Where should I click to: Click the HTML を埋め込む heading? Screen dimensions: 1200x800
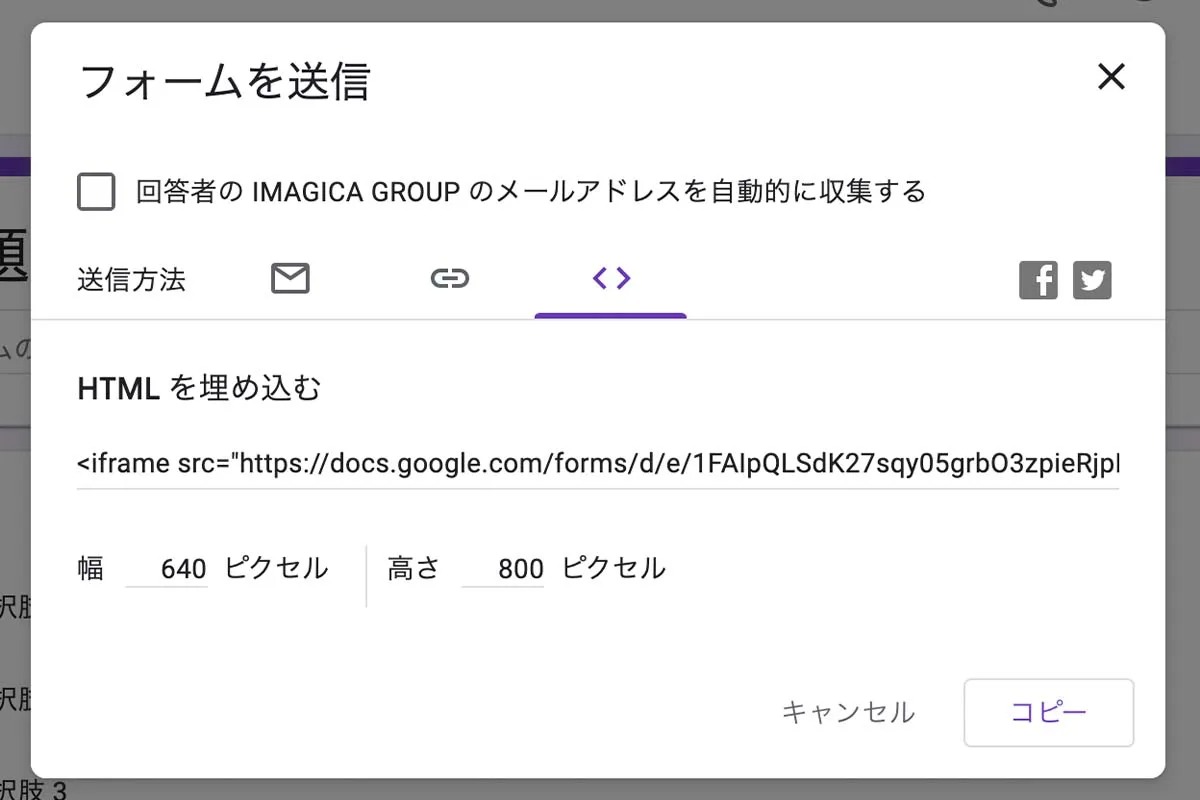(199, 388)
